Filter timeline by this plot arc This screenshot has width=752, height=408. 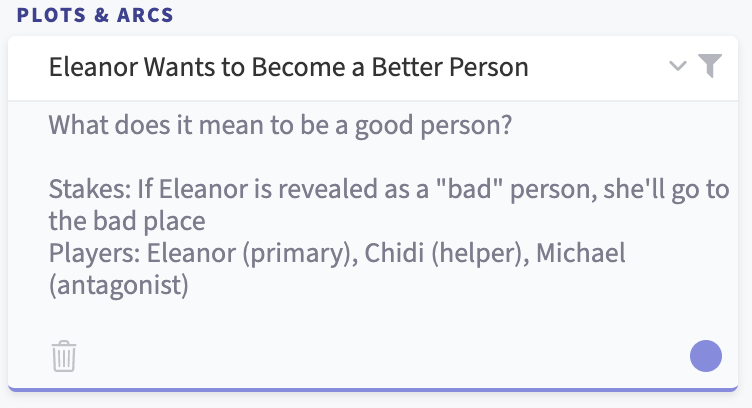click(x=710, y=66)
